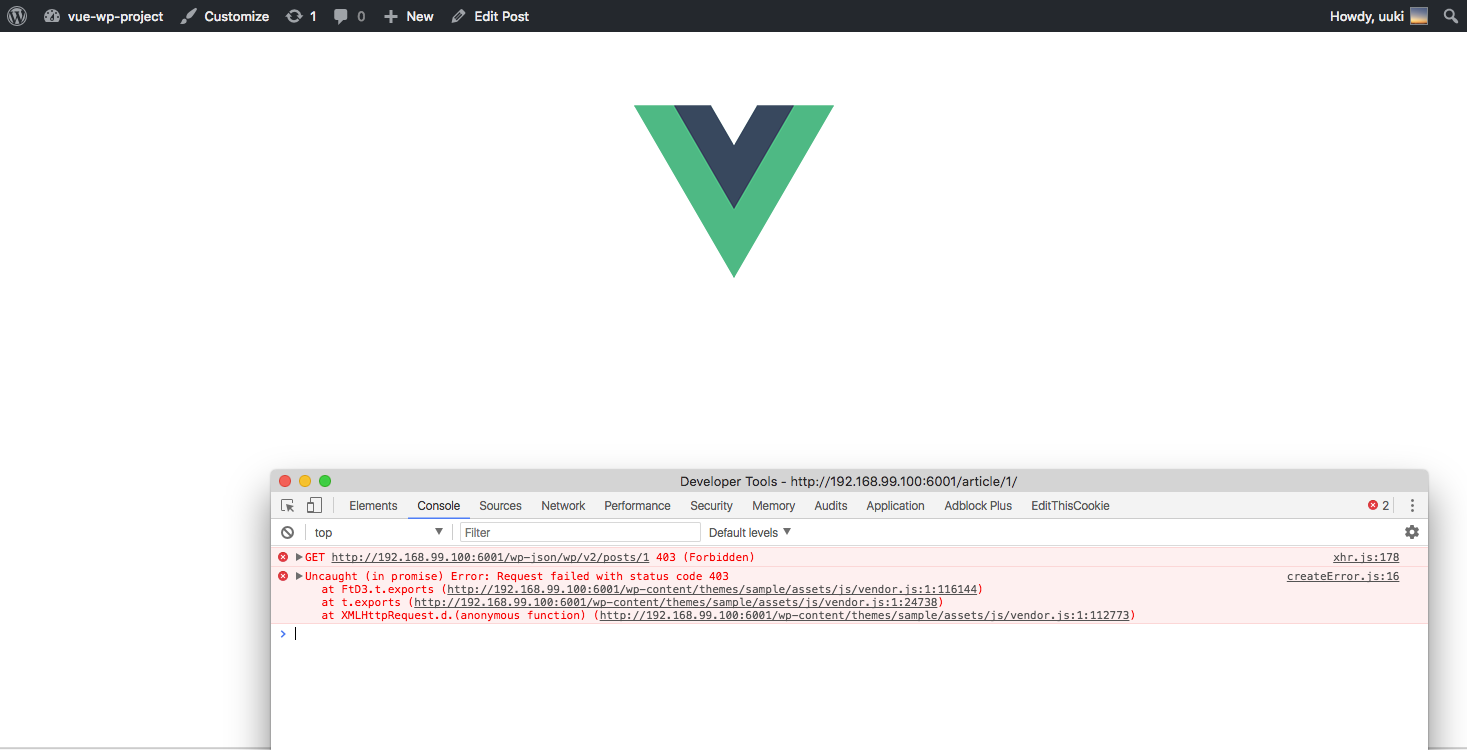1467x750 pixels.
Task: Open the createError.js:16 source link
Action: (1343, 576)
